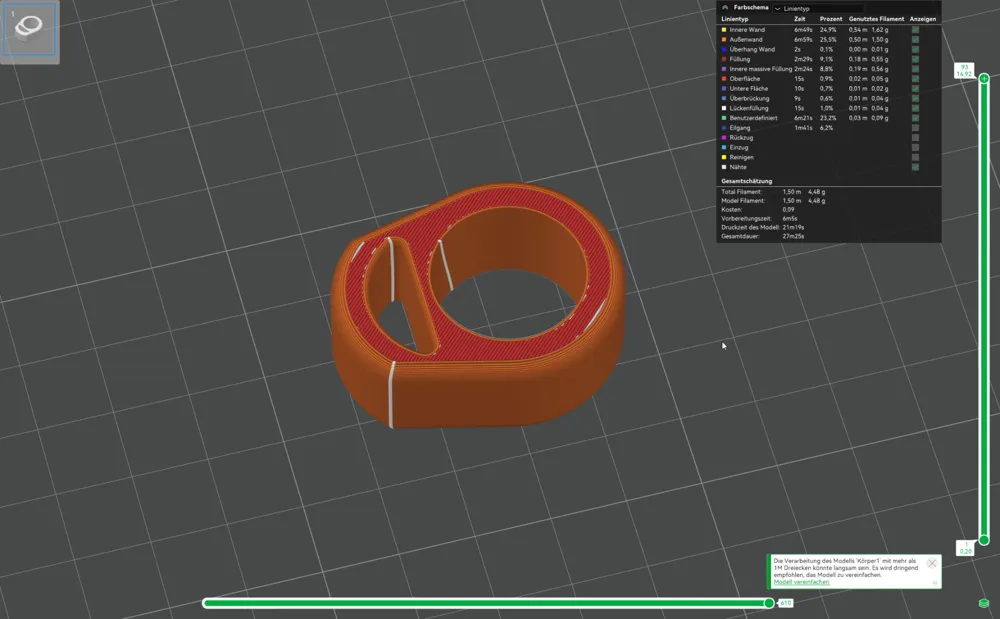Toggle visibility of Nähte seams
The height and width of the screenshot is (619, 1000).
click(915, 167)
